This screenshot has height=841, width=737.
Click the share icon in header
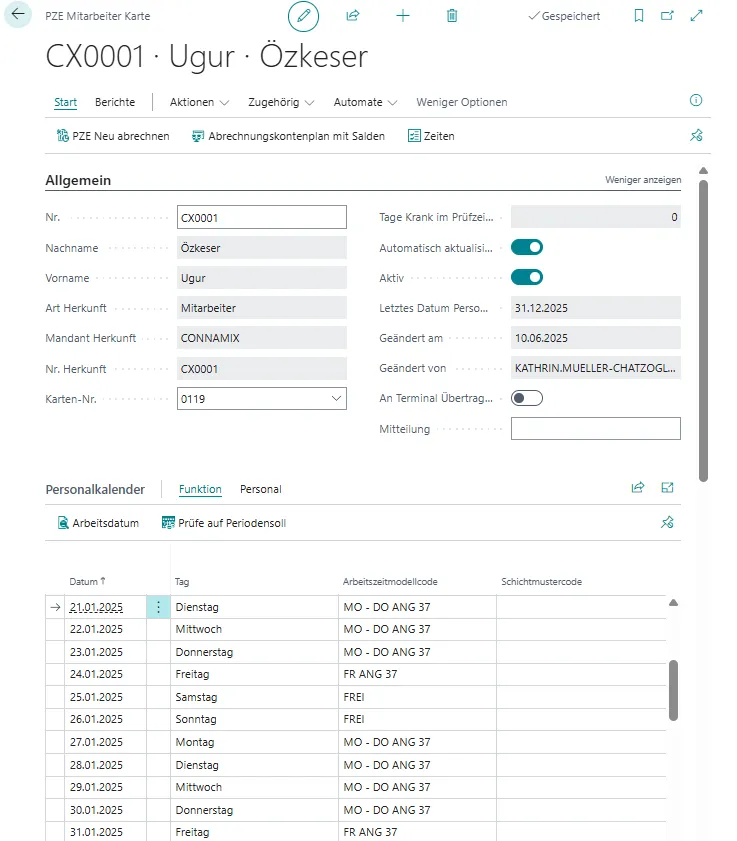coord(353,16)
